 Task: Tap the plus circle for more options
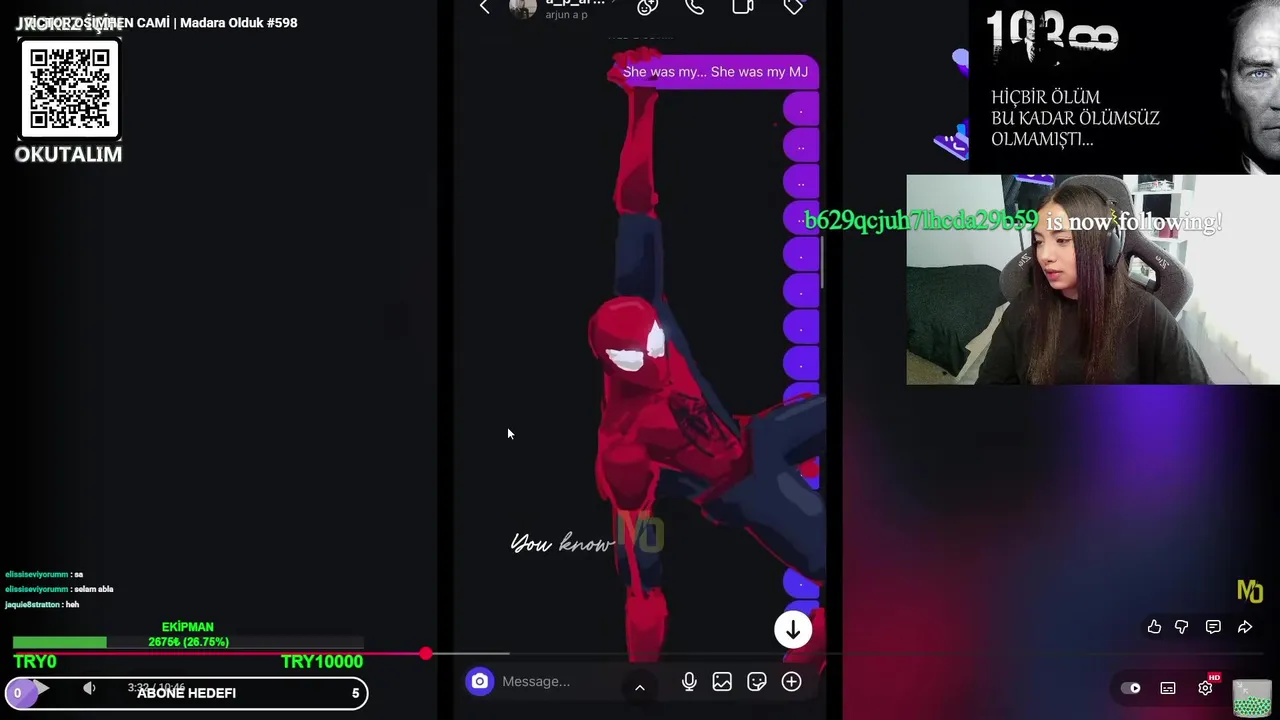click(791, 682)
